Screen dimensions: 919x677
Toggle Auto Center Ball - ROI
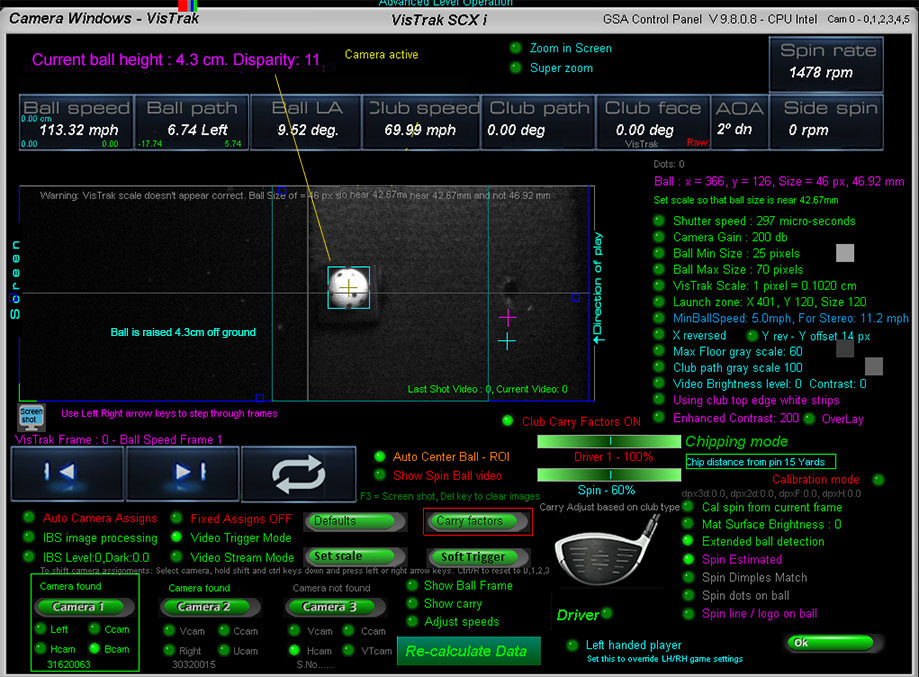click(380, 457)
